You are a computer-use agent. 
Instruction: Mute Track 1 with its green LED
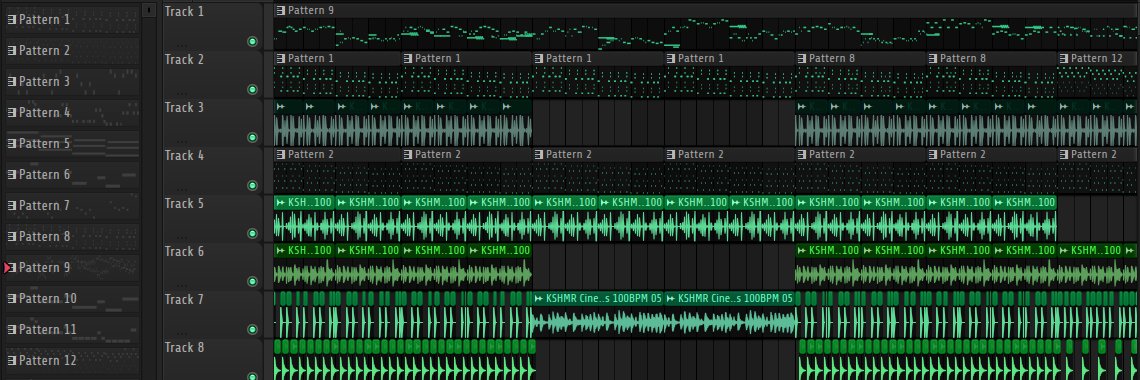(252, 41)
